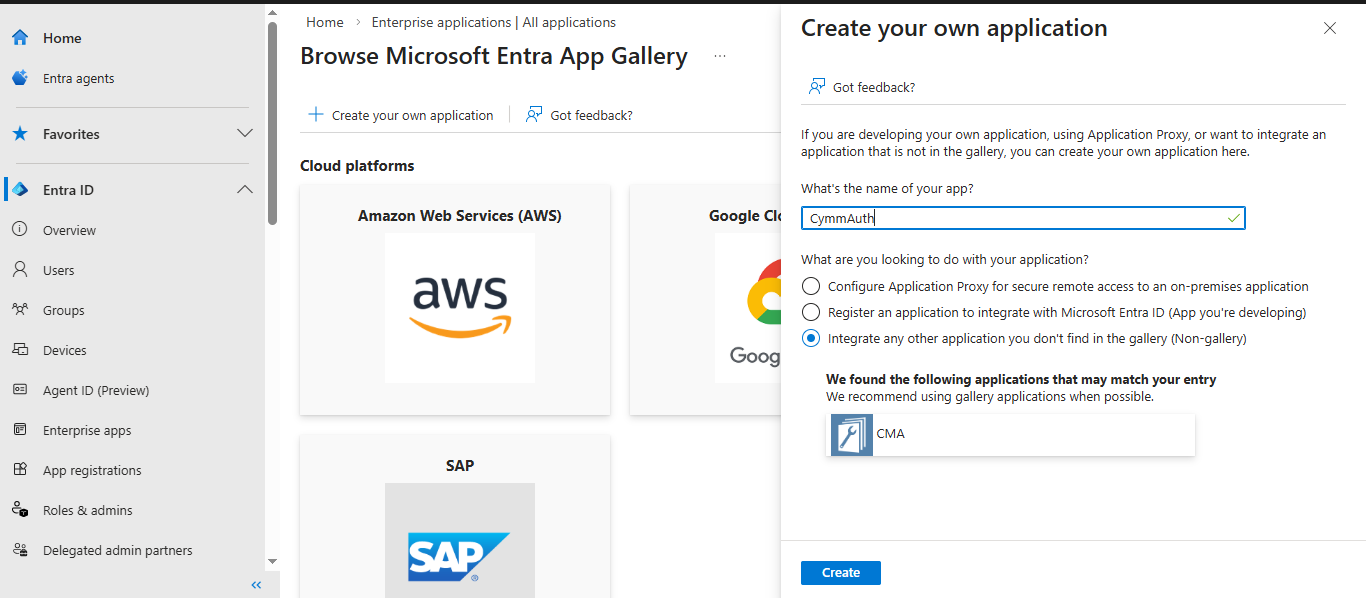Select Integrate any other application (Non-gallery) option
Viewport: 1366px width, 598px height.
click(811, 338)
